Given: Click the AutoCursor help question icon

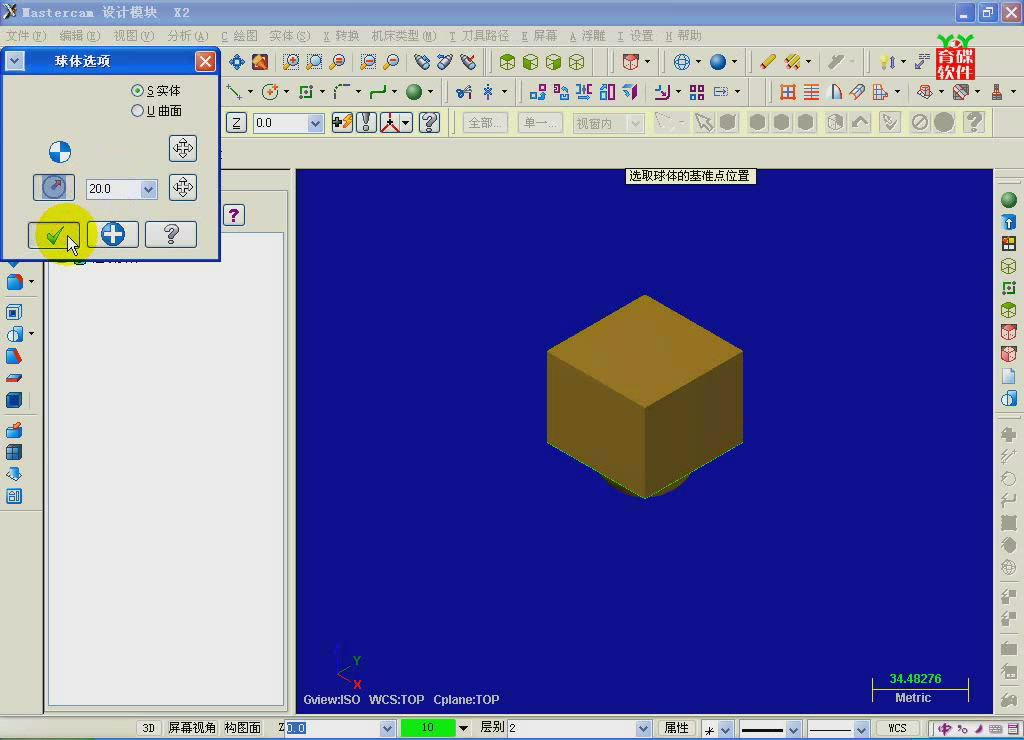Looking at the screenshot, I should [x=429, y=123].
